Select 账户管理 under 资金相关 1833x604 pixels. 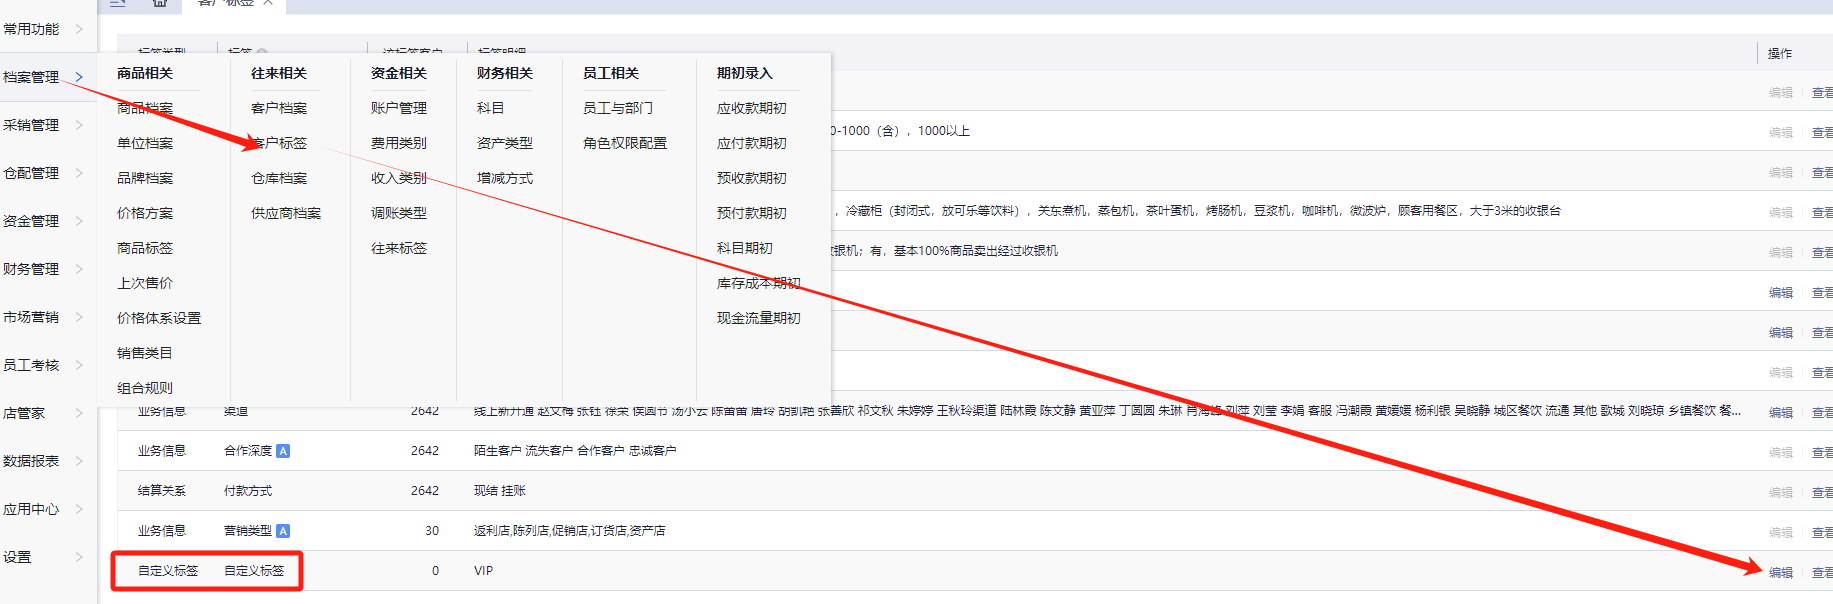[399, 108]
